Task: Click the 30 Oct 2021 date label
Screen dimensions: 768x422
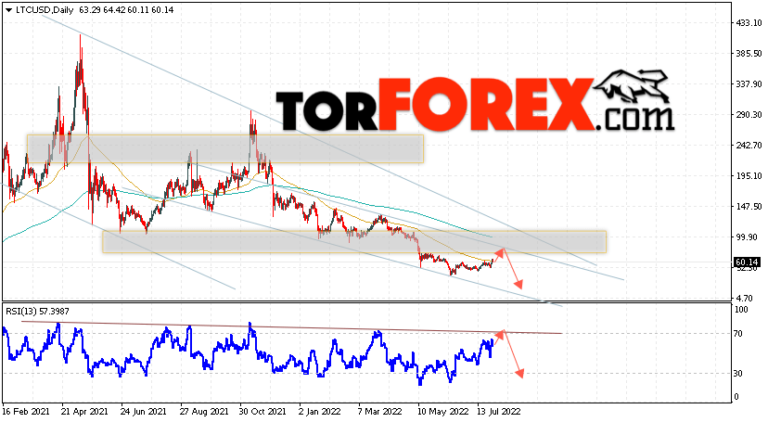Action: pos(263,410)
